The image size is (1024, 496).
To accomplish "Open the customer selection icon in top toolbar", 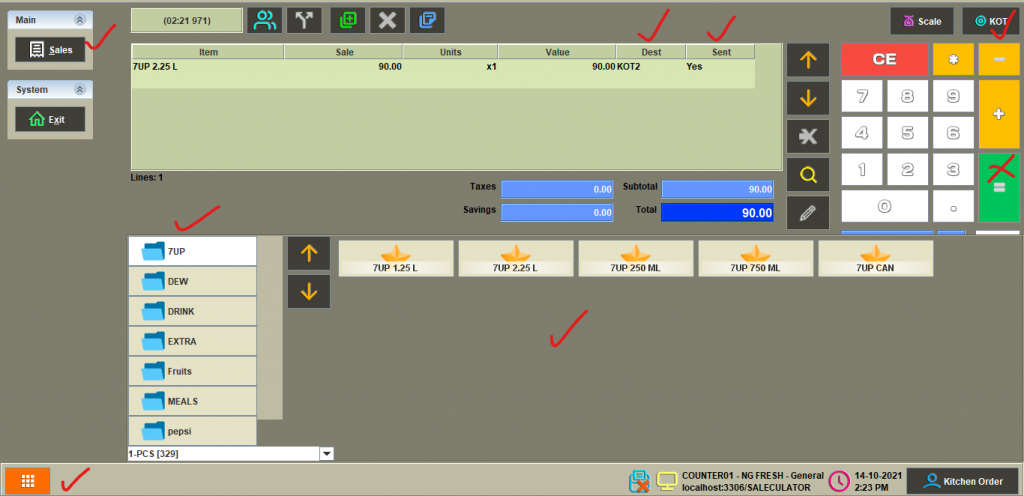I will tap(264, 20).
